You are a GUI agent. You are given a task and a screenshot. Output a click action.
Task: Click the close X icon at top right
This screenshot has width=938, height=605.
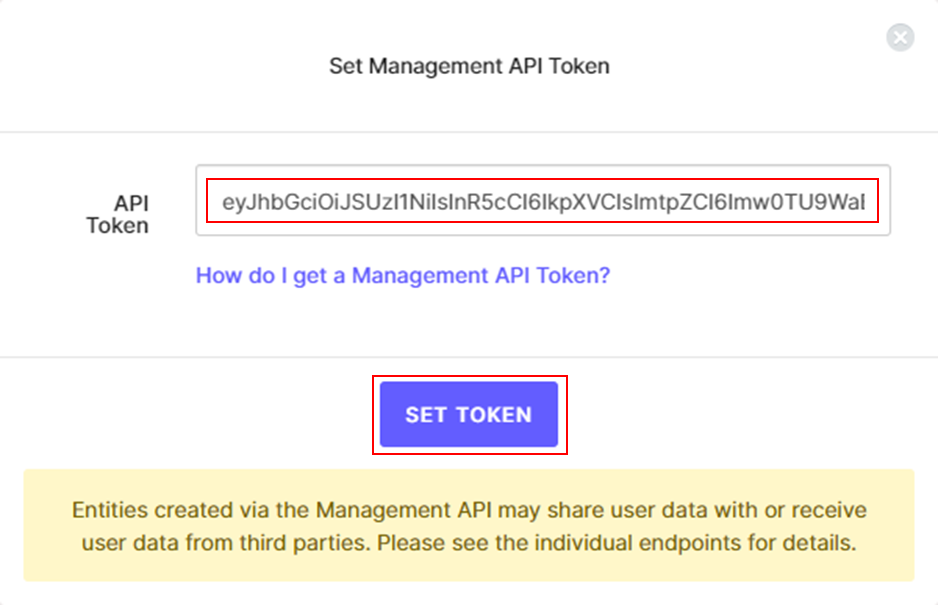pyautogui.click(x=899, y=37)
